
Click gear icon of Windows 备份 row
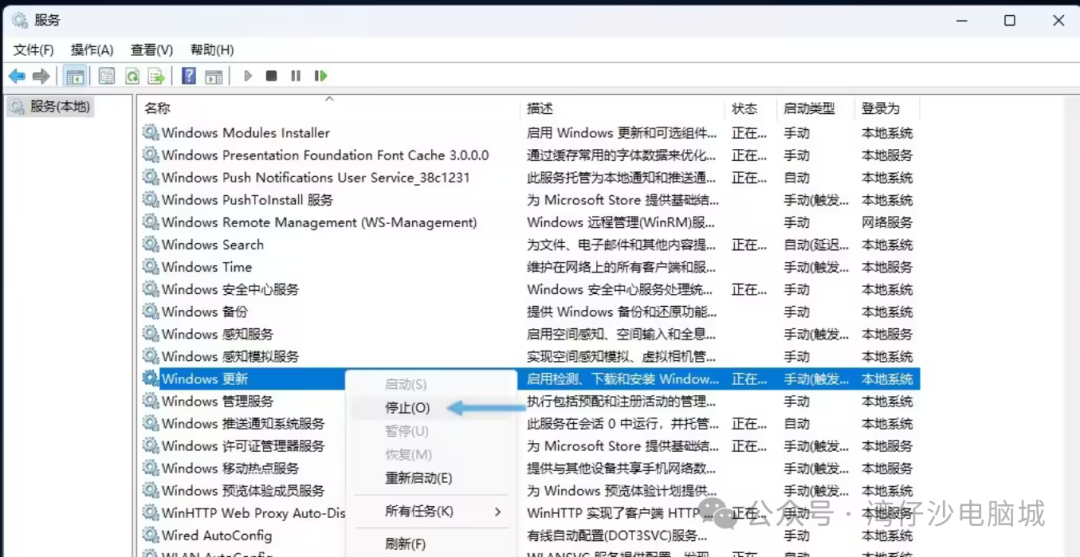[150, 311]
